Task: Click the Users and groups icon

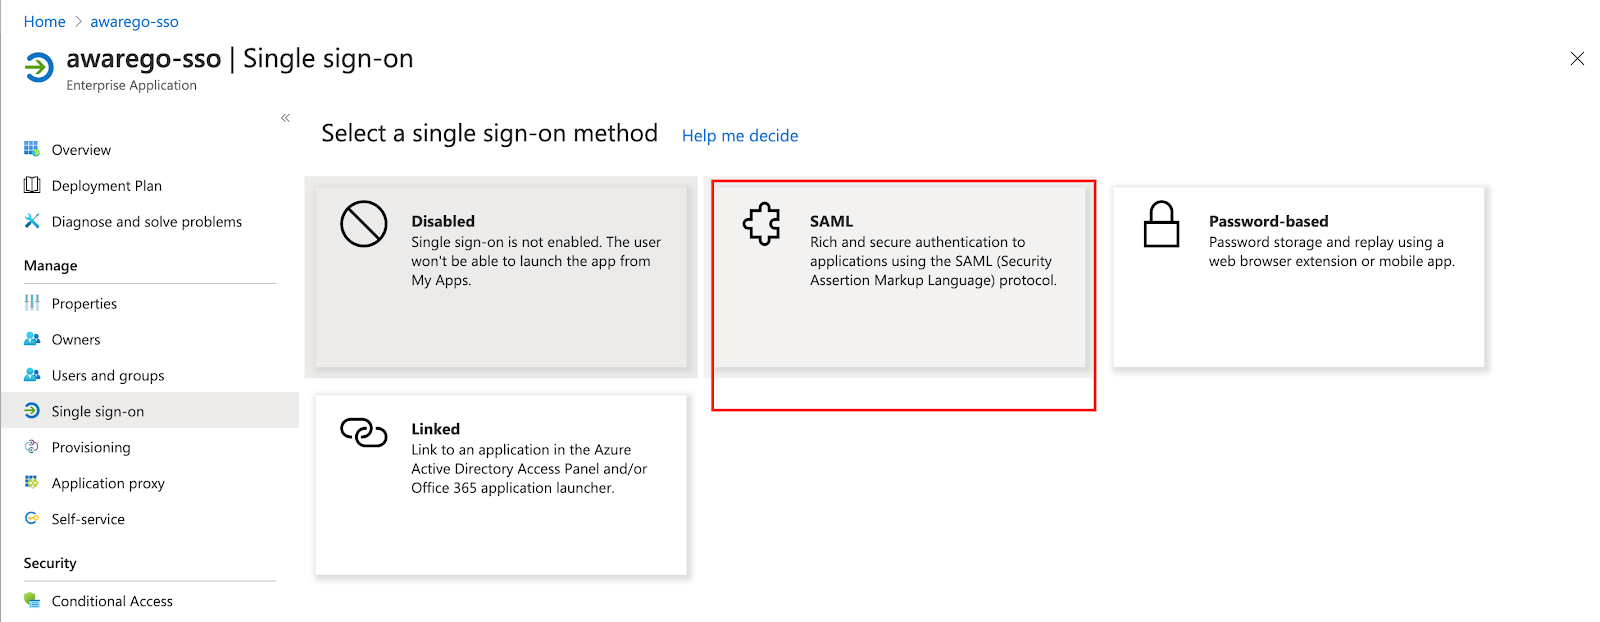Action: click(32, 375)
